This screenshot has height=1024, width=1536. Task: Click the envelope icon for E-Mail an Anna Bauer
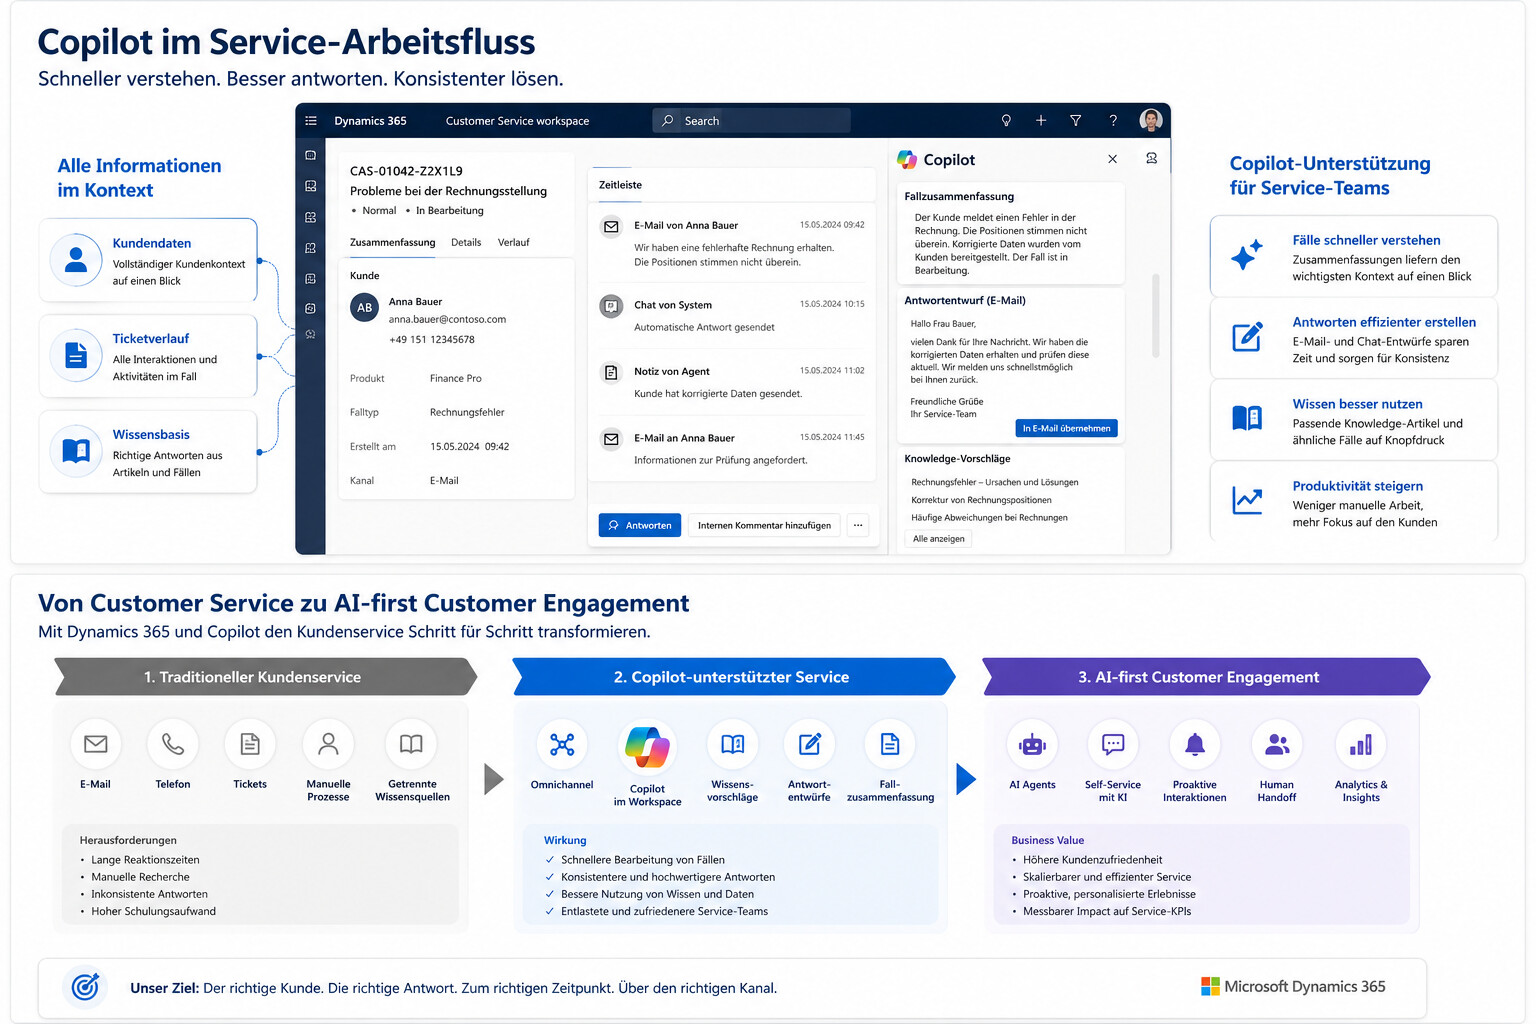coord(611,439)
